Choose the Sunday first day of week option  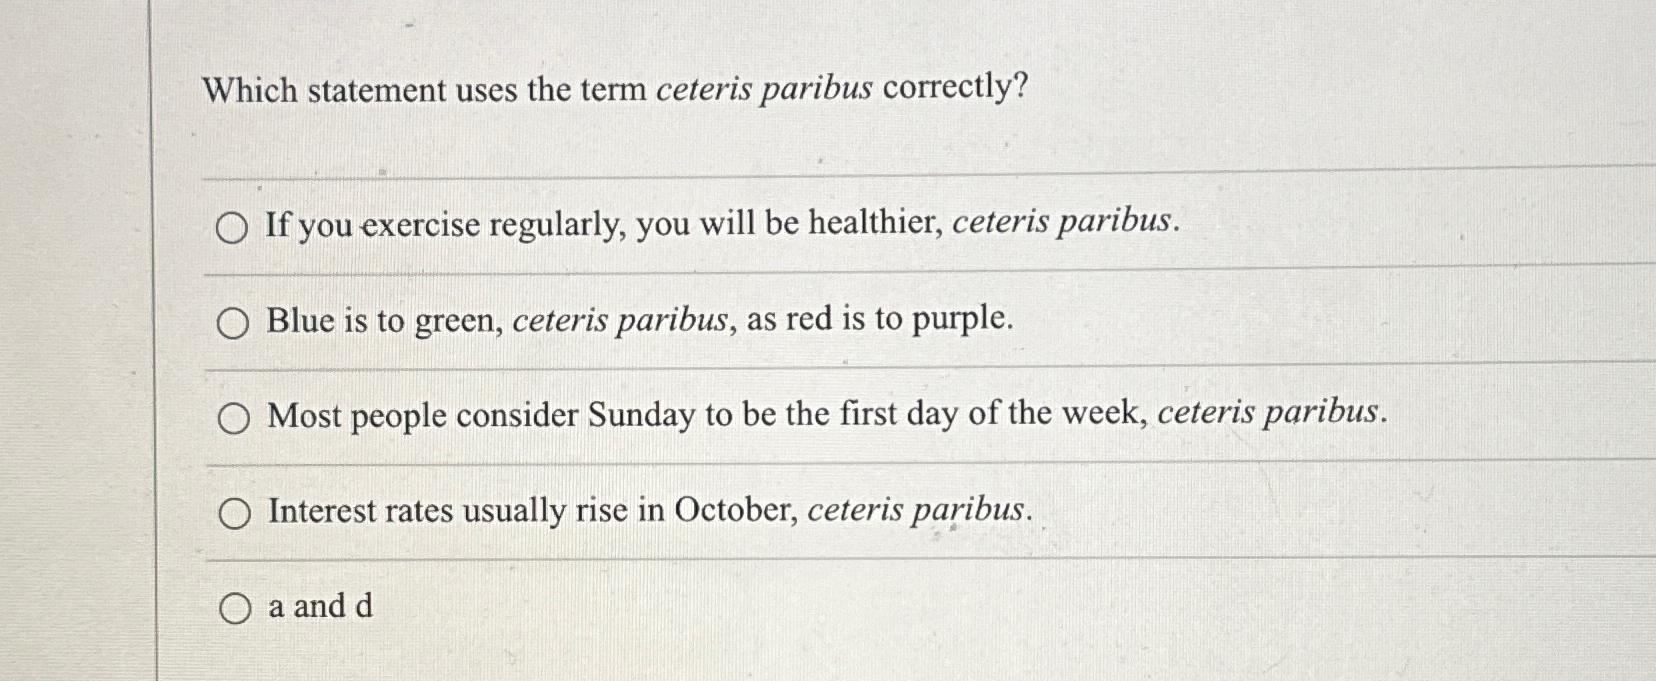click(234, 418)
